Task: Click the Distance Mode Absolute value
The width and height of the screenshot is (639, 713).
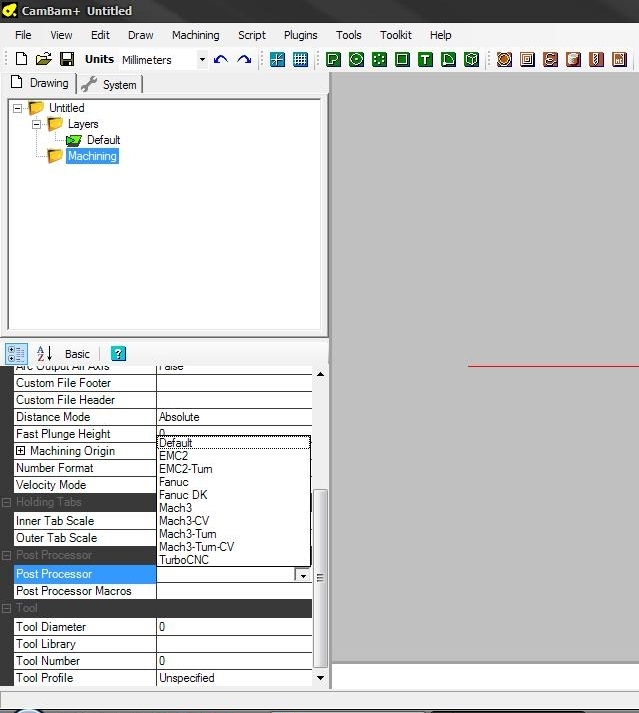Action: coord(234,417)
